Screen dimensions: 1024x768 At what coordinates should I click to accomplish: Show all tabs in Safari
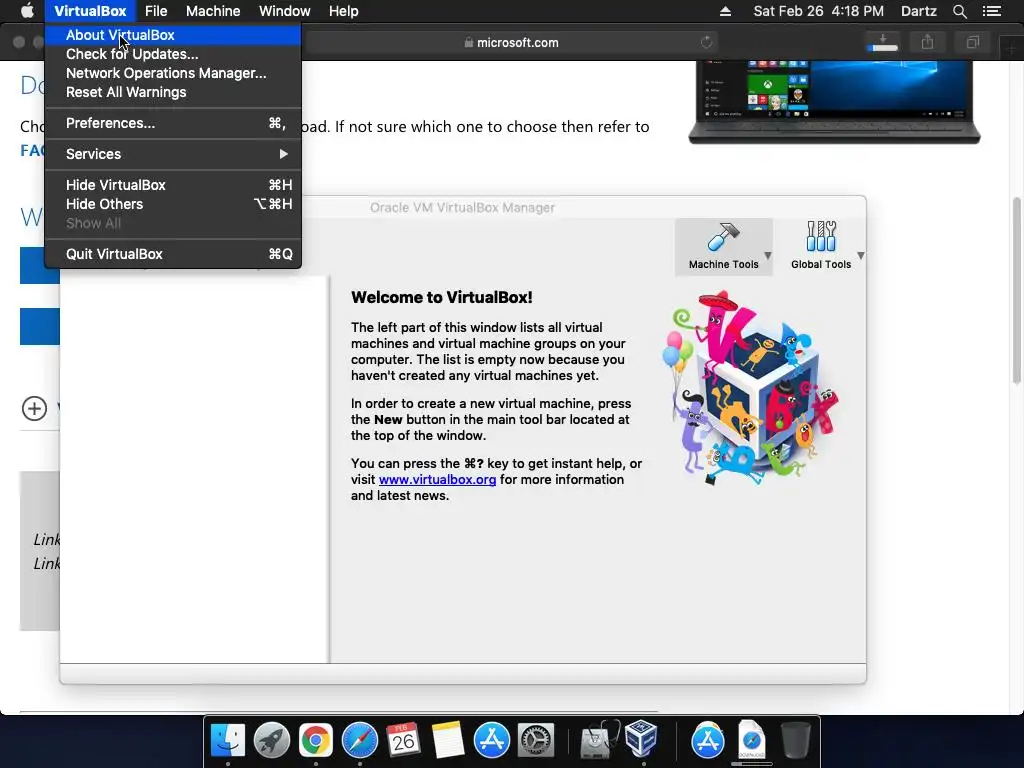(x=972, y=42)
